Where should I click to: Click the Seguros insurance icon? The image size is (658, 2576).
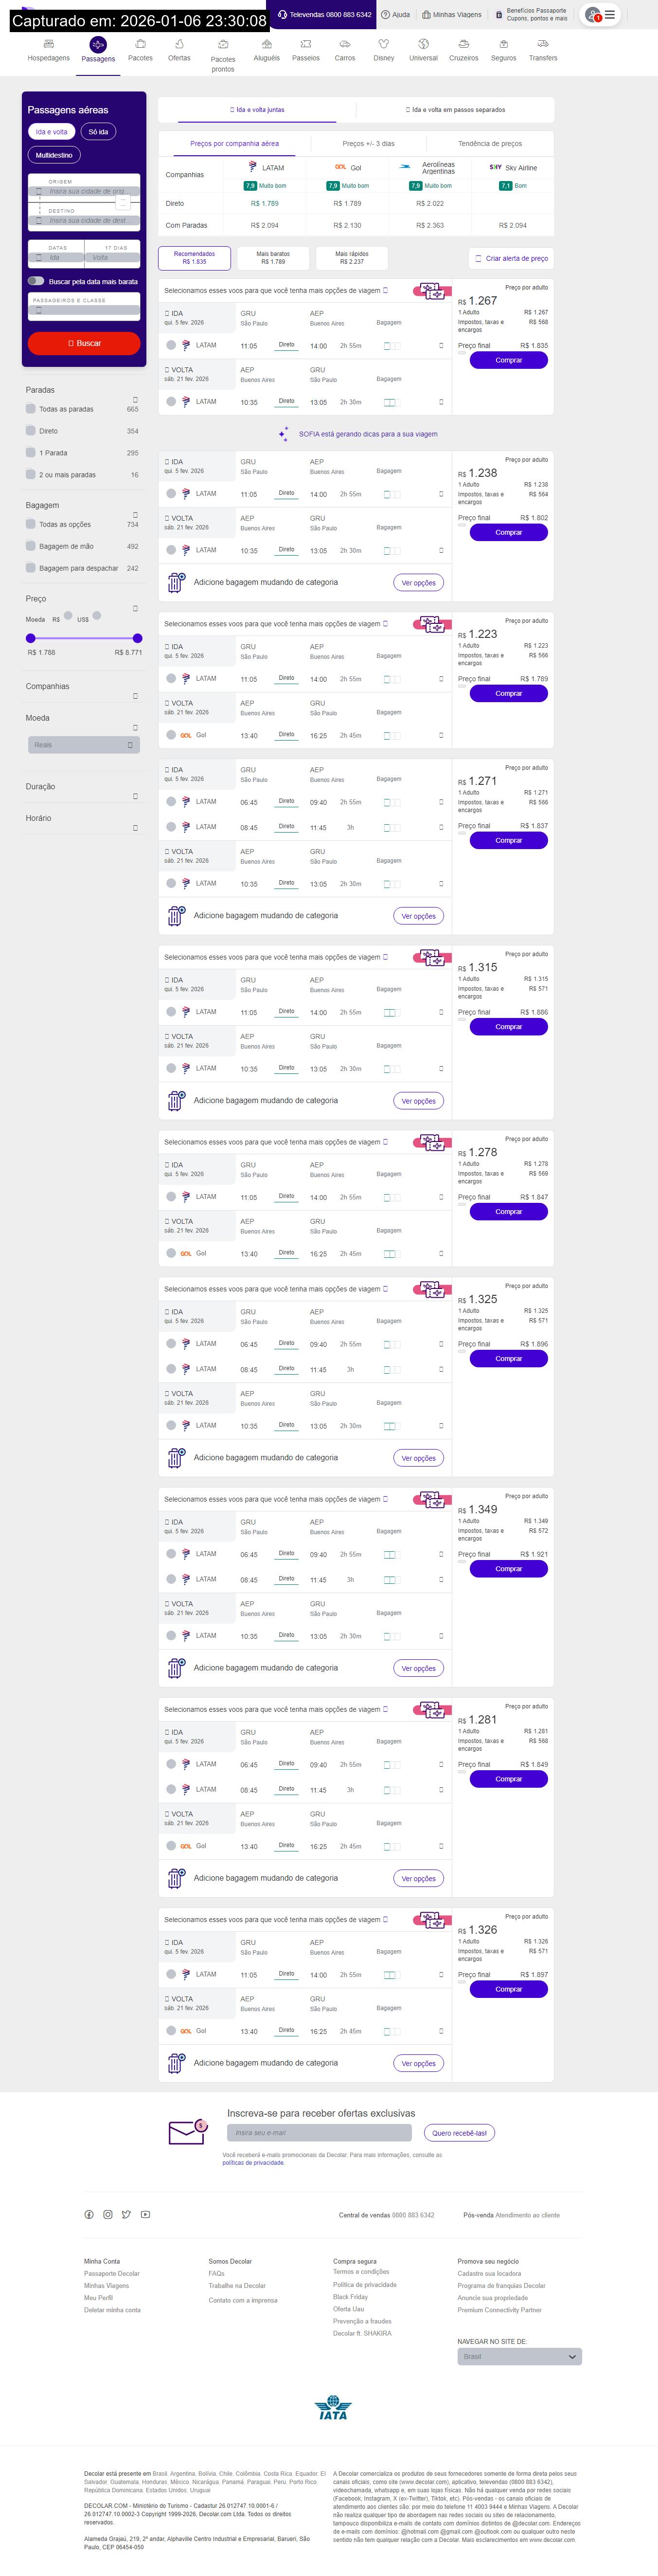tap(503, 45)
